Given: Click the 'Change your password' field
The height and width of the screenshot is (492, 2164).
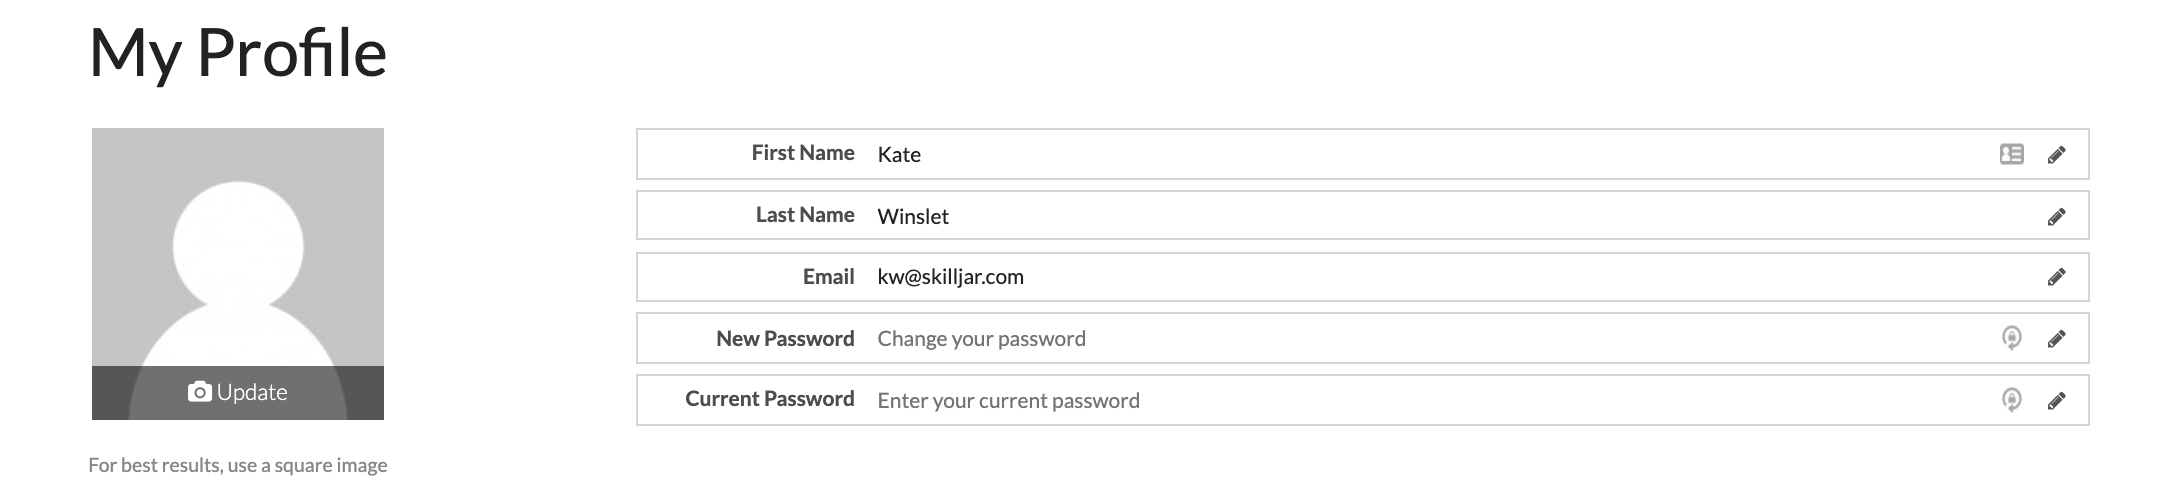Looking at the screenshot, I should point(1400,339).
